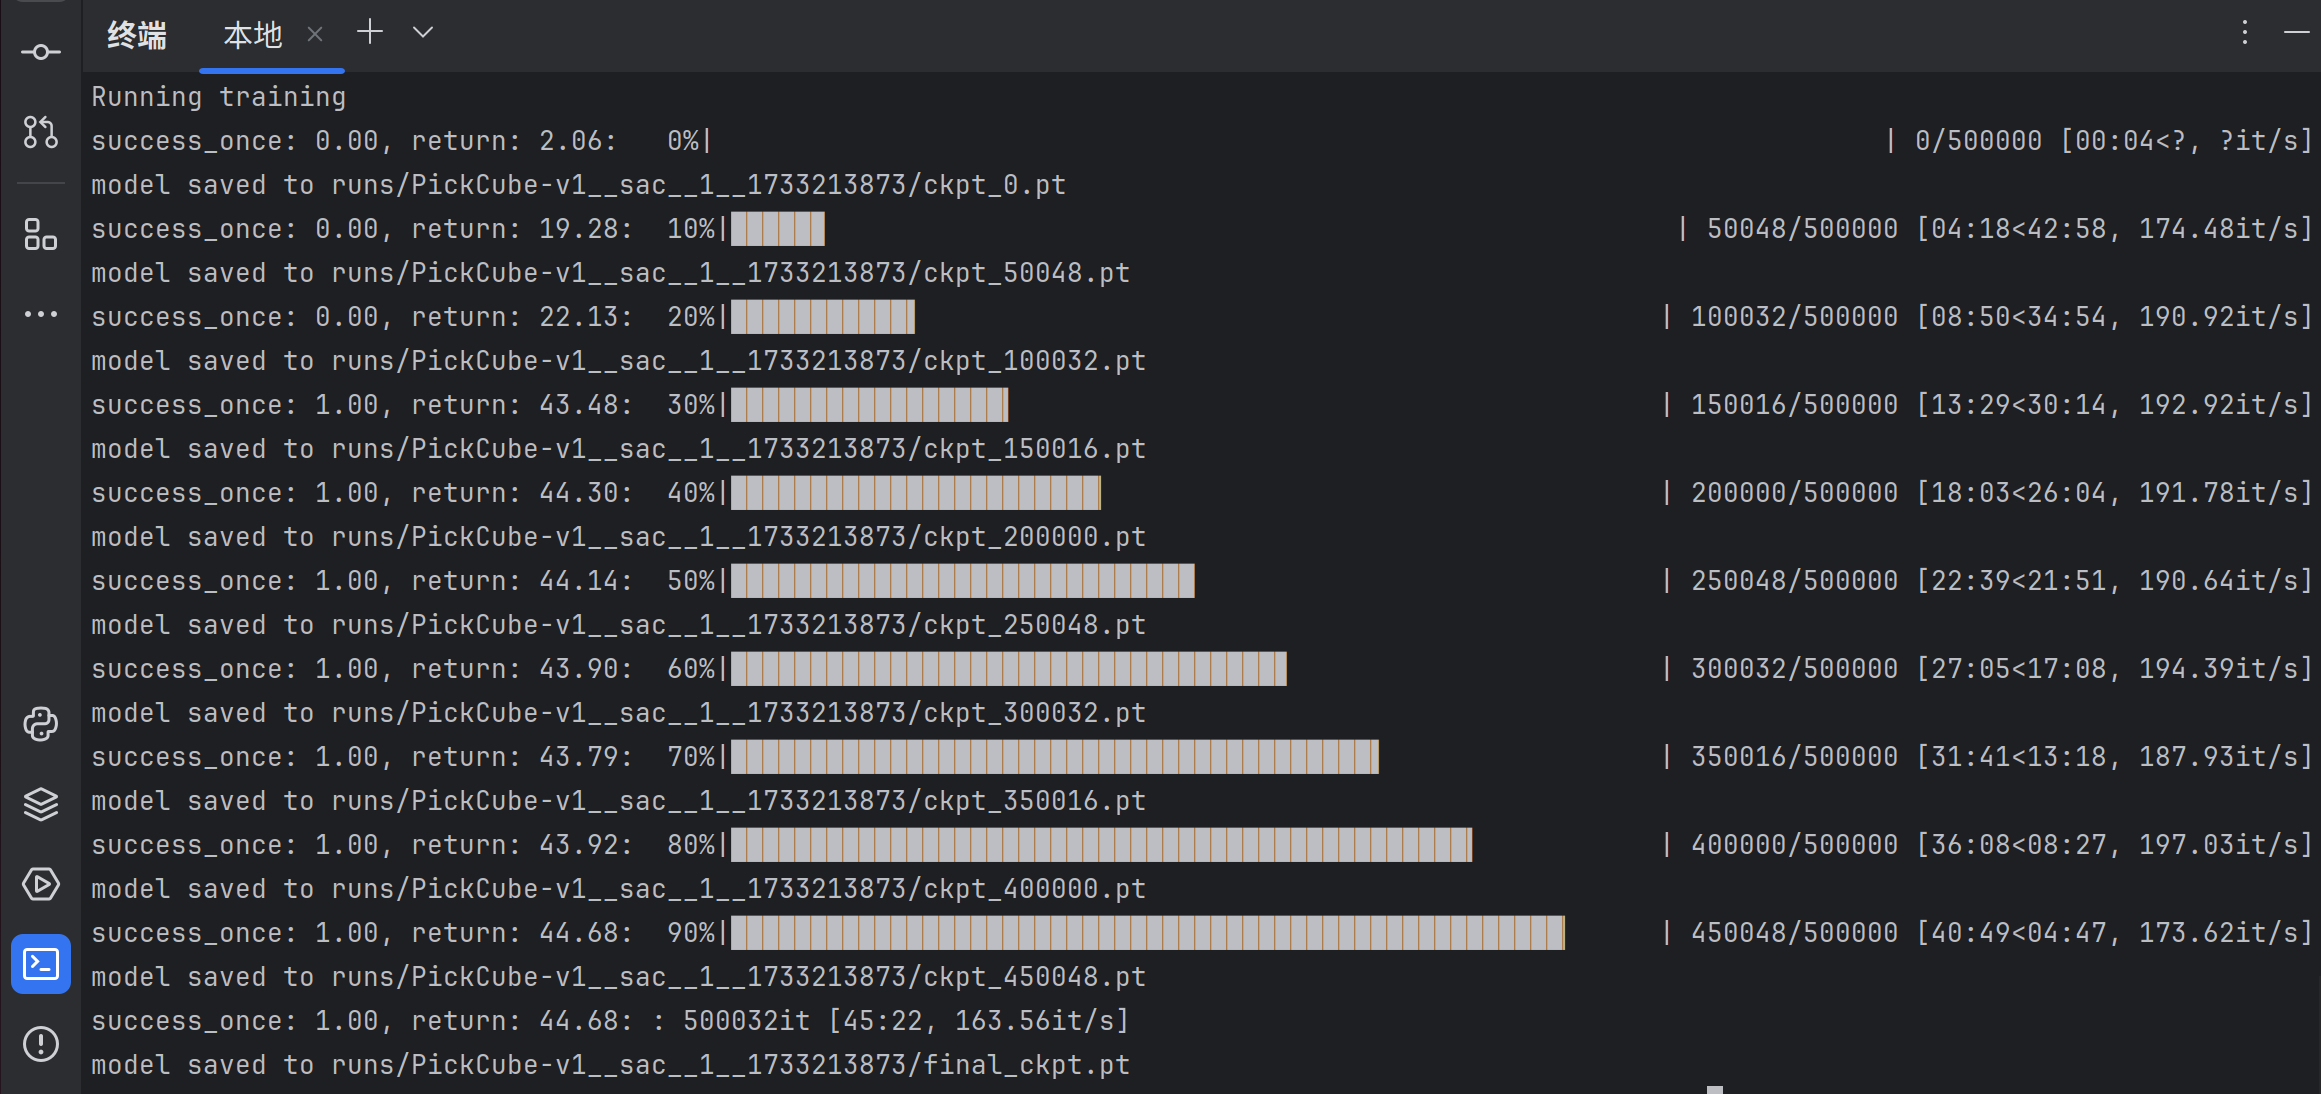The height and width of the screenshot is (1094, 2321).
Task: Close the 本地 terminal tab
Action: tap(315, 35)
